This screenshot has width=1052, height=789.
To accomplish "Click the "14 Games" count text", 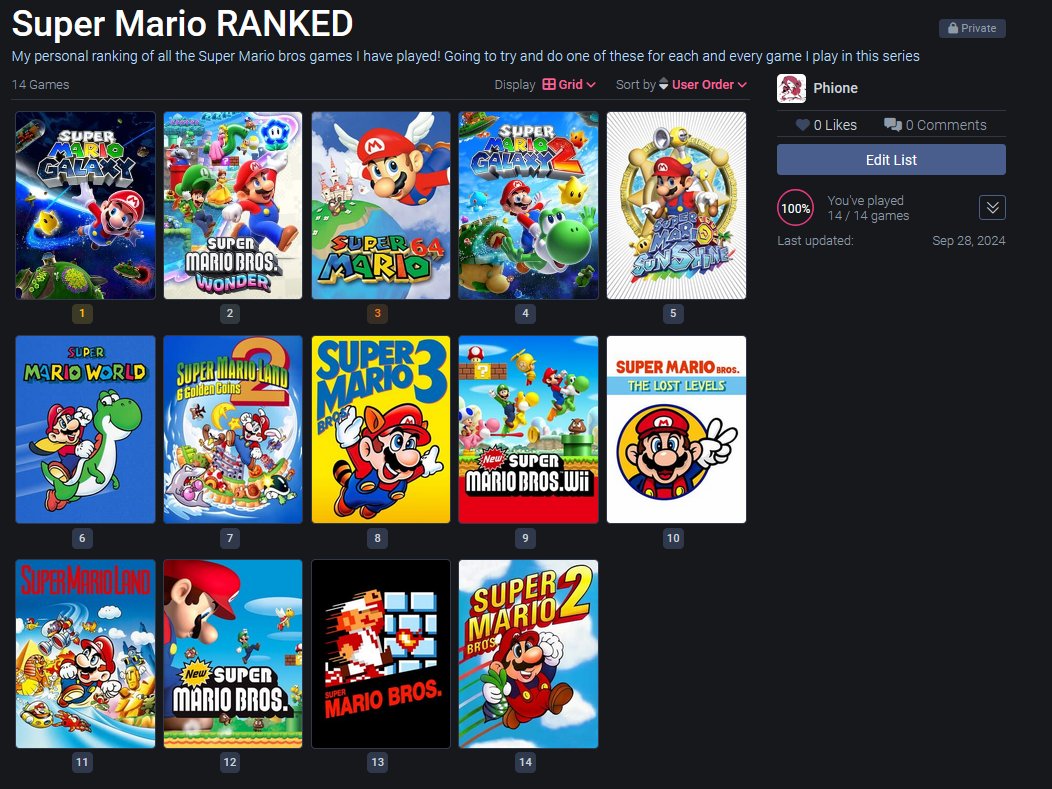I will coord(40,85).
